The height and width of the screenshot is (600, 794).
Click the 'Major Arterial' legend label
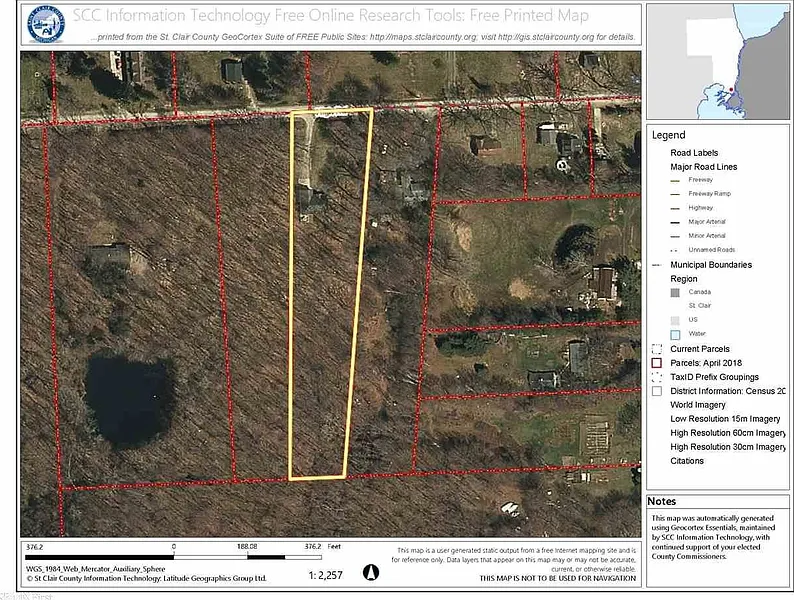click(x=707, y=222)
